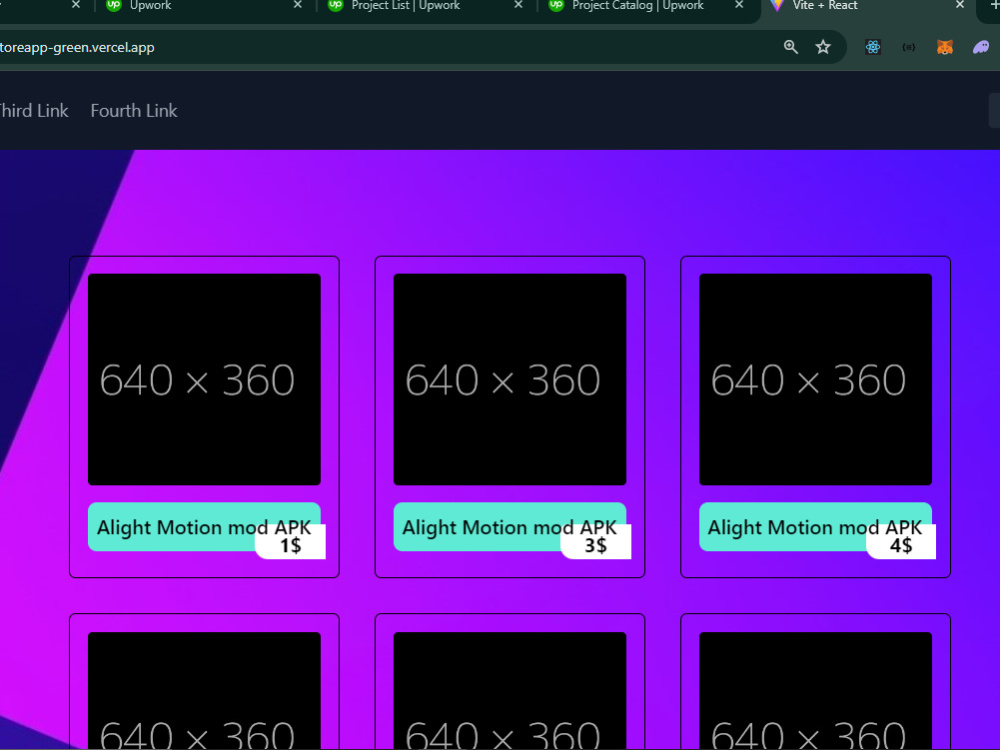Click the bracket-shaped extension icon

pos(909,47)
